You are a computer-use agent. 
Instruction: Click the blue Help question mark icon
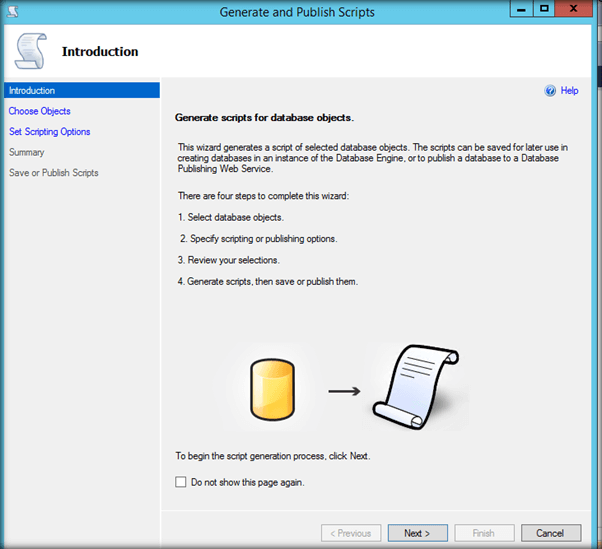[x=550, y=91]
